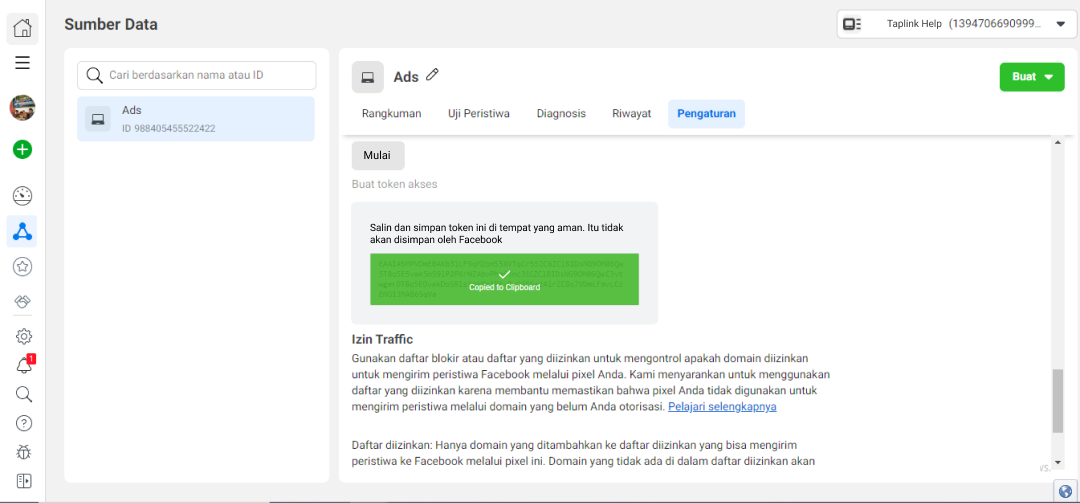Open the partner integrations handshake icon
This screenshot has height=503, width=1080.
pos(23,302)
